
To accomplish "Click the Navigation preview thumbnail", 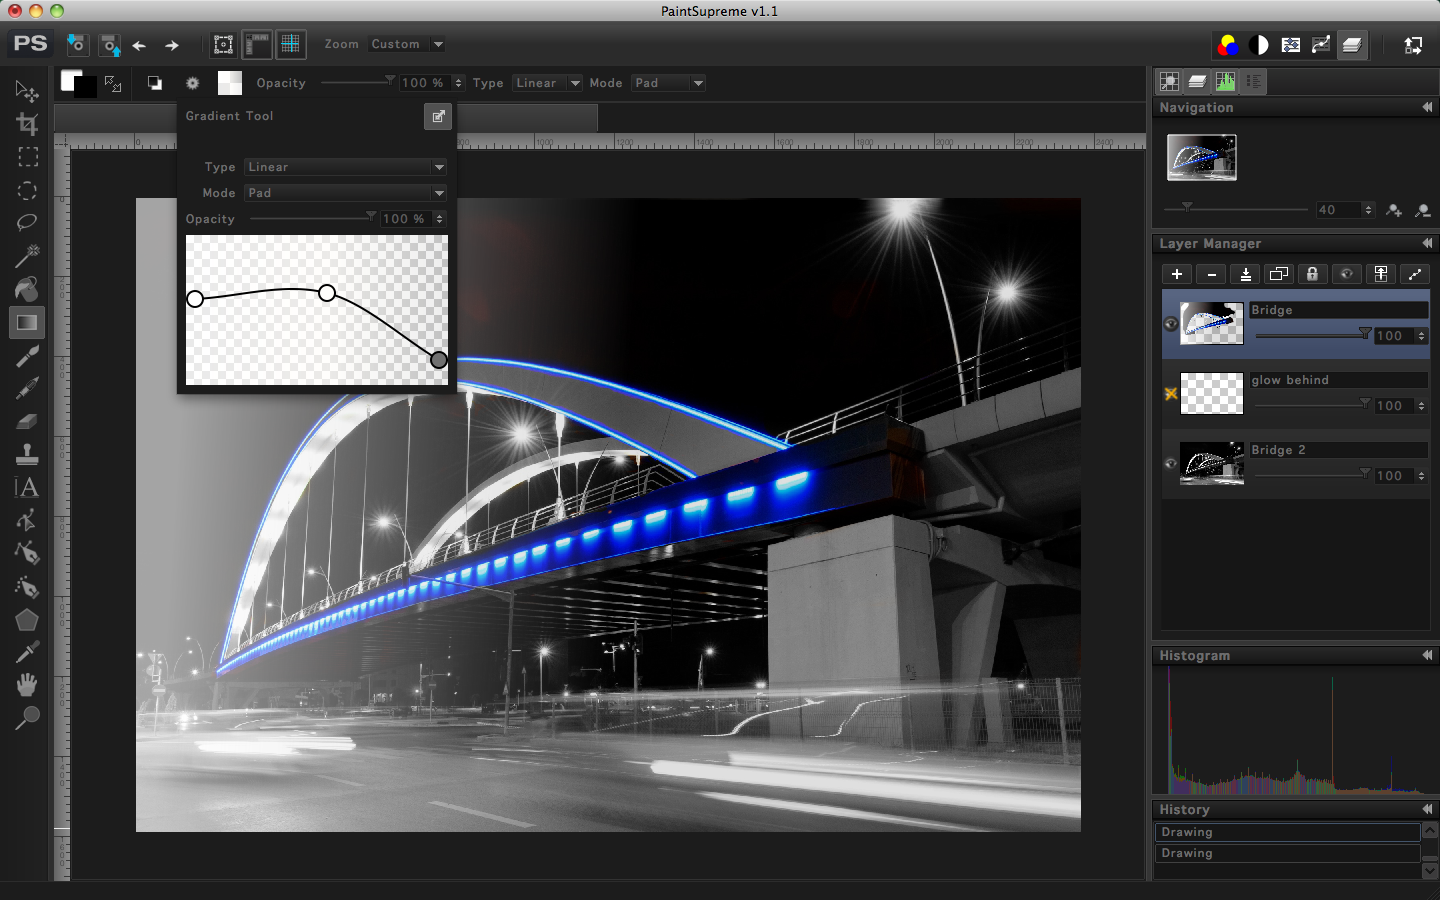I will pyautogui.click(x=1201, y=158).
